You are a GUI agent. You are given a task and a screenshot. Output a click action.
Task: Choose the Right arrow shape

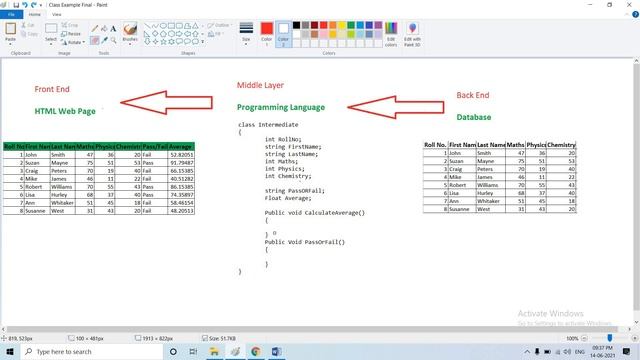point(179,34)
